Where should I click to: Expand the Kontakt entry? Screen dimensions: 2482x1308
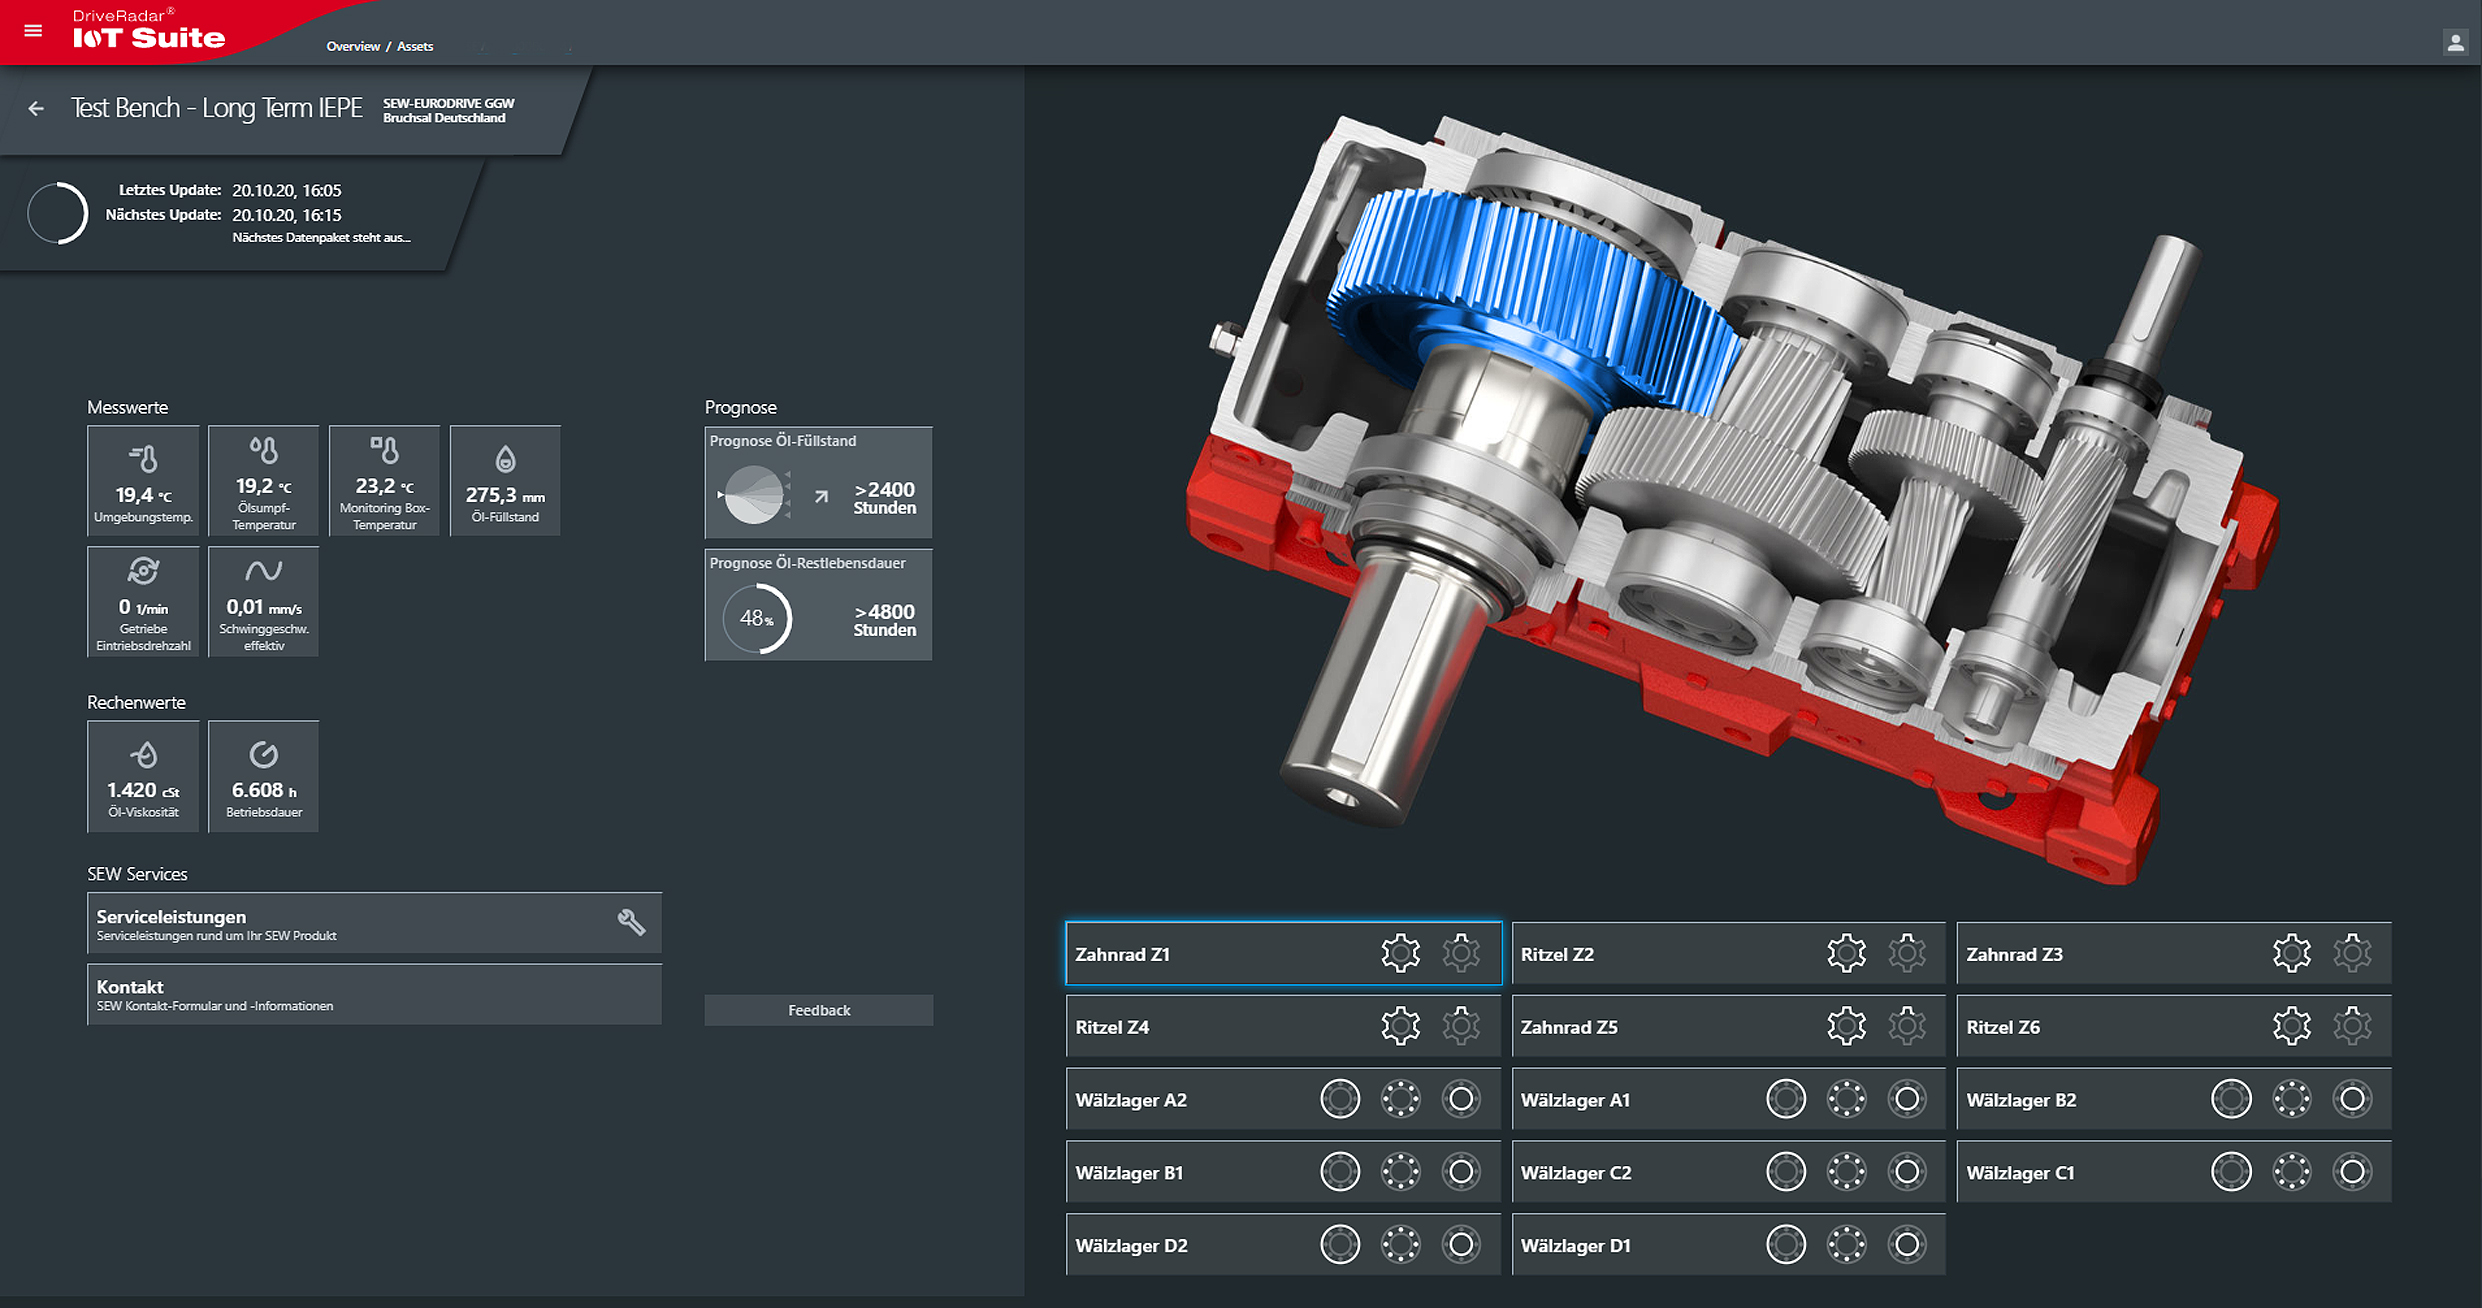[374, 994]
